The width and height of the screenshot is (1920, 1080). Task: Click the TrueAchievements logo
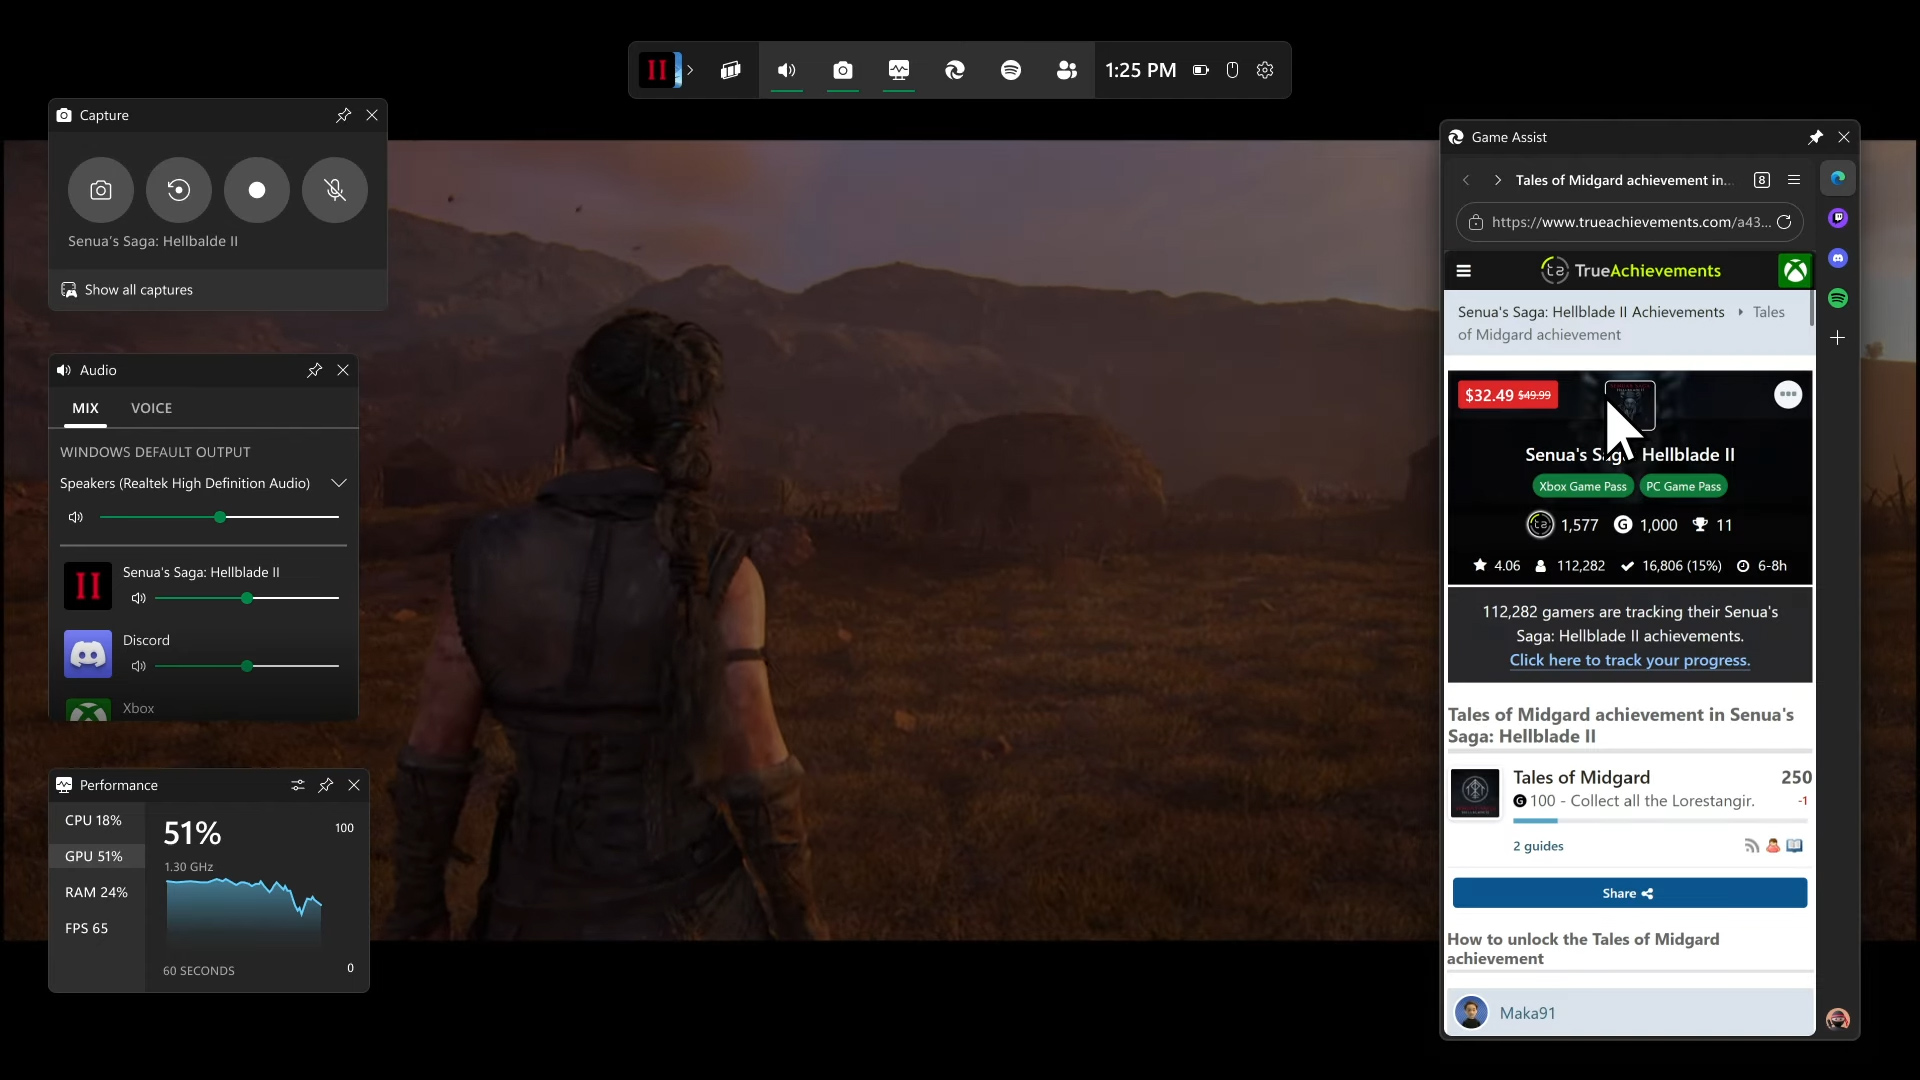[x=1631, y=271]
